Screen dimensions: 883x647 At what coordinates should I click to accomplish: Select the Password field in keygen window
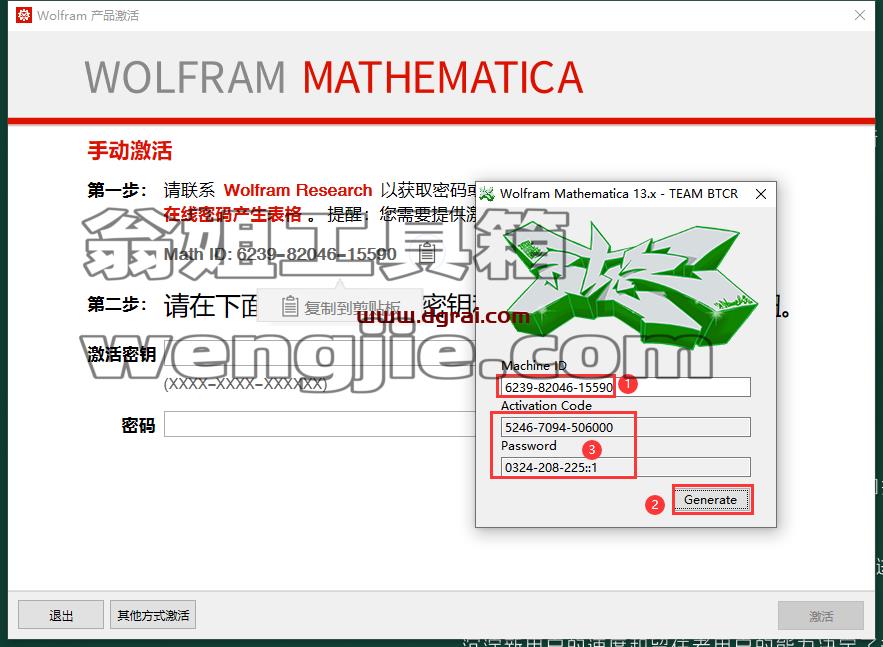click(x=625, y=467)
